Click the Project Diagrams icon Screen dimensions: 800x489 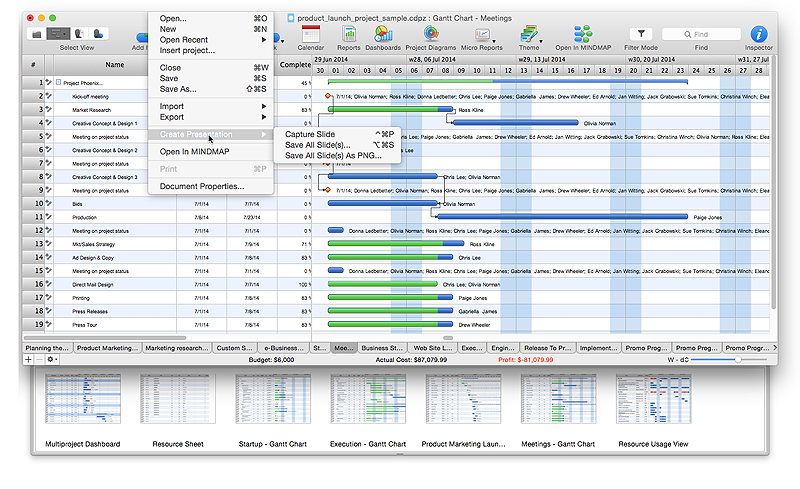coord(431,34)
